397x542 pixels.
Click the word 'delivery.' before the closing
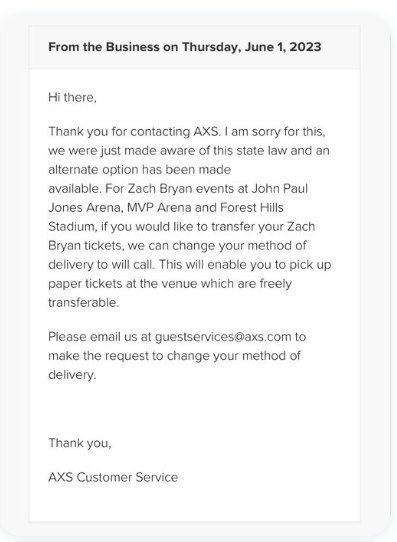coord(72,375)
